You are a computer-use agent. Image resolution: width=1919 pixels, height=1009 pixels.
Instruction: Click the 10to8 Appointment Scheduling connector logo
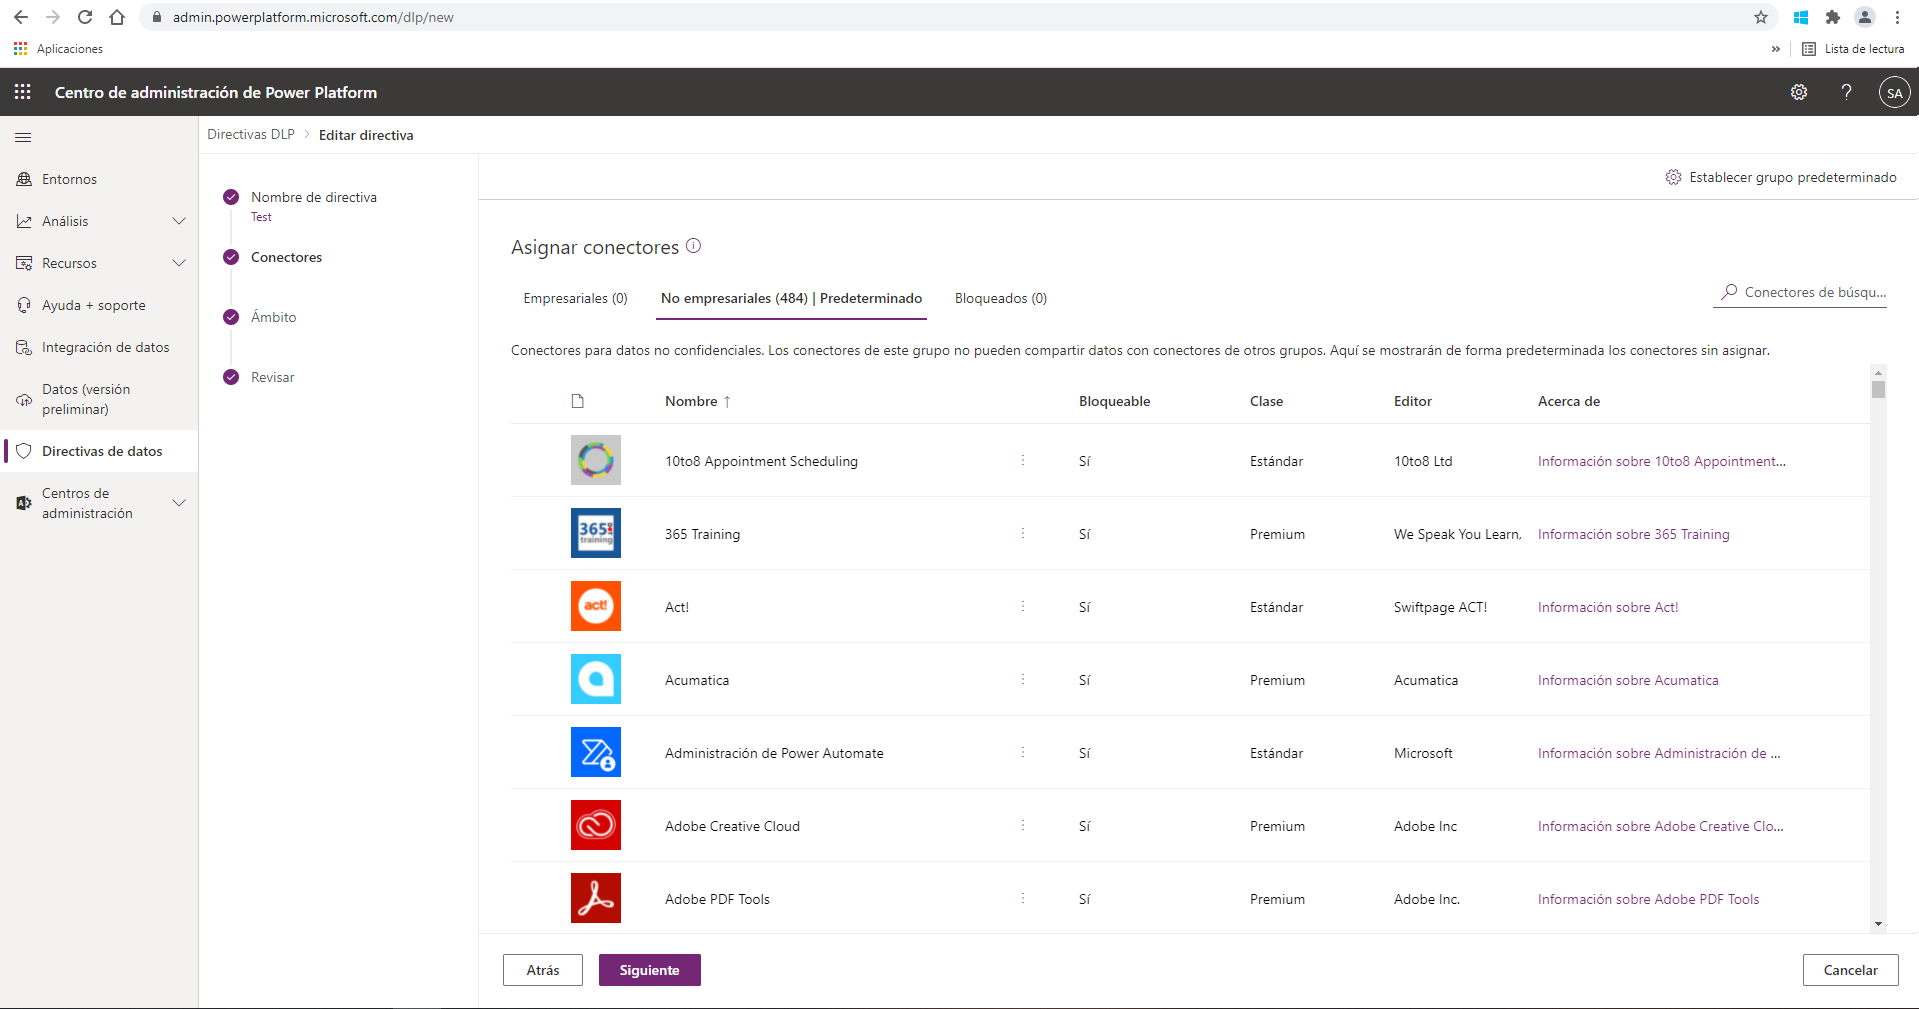[x=596, y=460]
